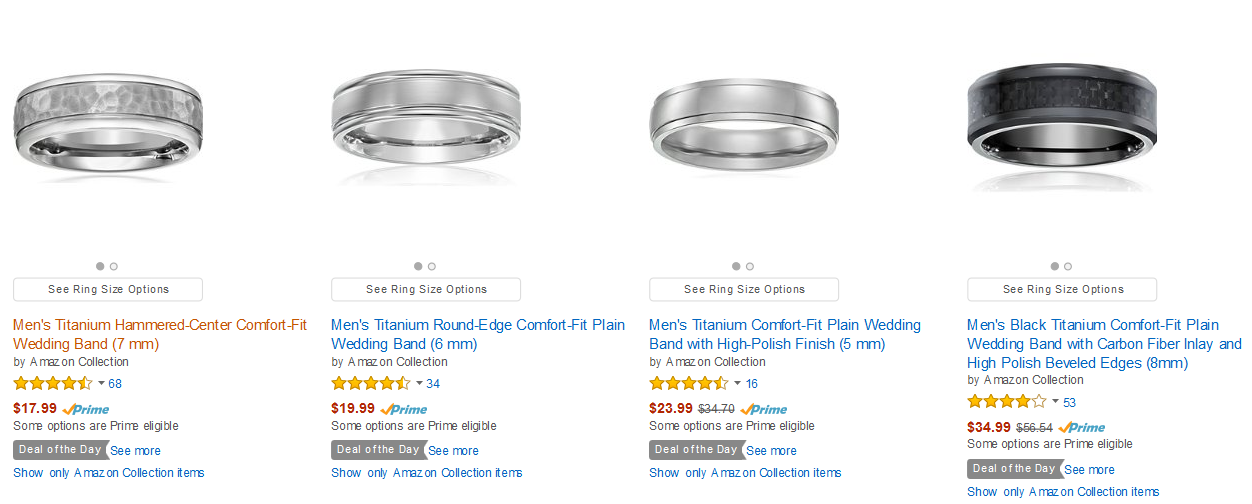The width and height of the screenshot is (1252, 504).
Task: Click star rating of Hammered-Center band
Action: pos(53,383)
